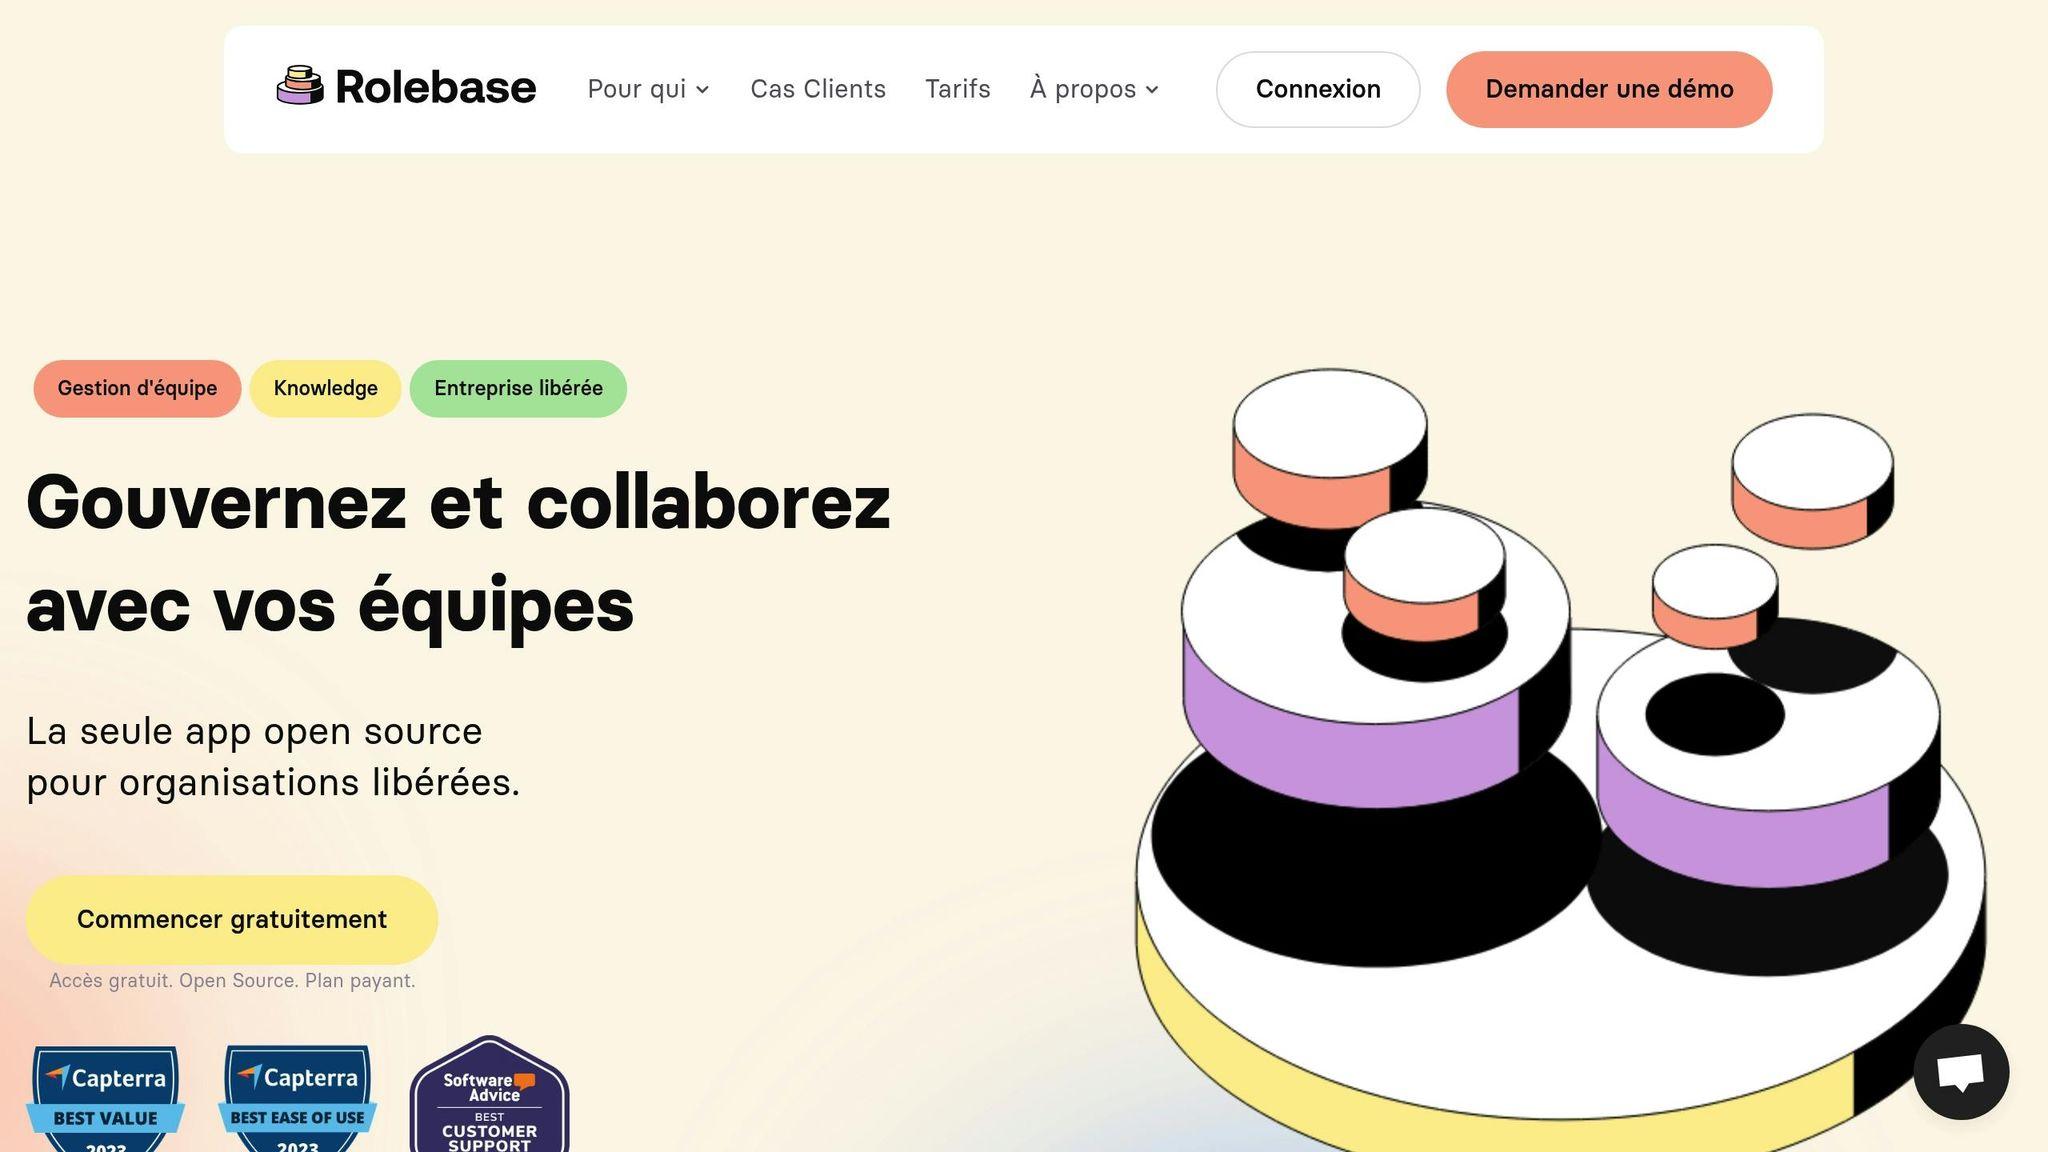The width and height of the screenshot is (2048, 1152).
Task: Expand the À propos dropdown chevron
Action: pyautogui.click(x=1152, y=90)
